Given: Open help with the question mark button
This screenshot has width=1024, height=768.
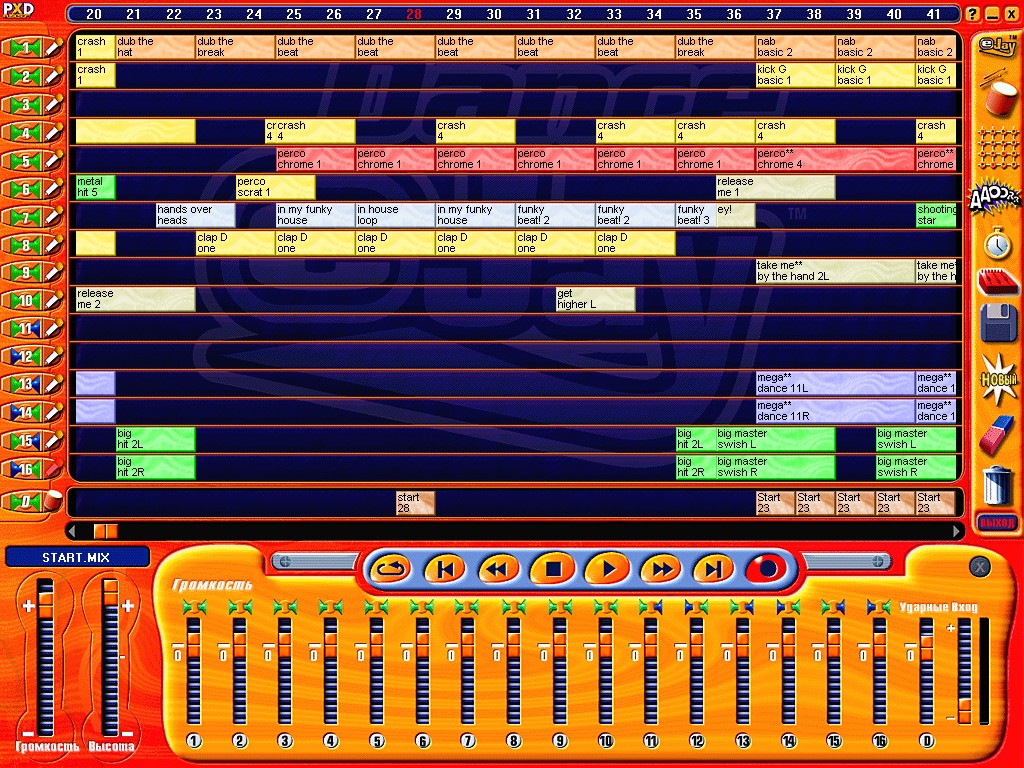Looking at the screenshot, I should click(972, 14).
